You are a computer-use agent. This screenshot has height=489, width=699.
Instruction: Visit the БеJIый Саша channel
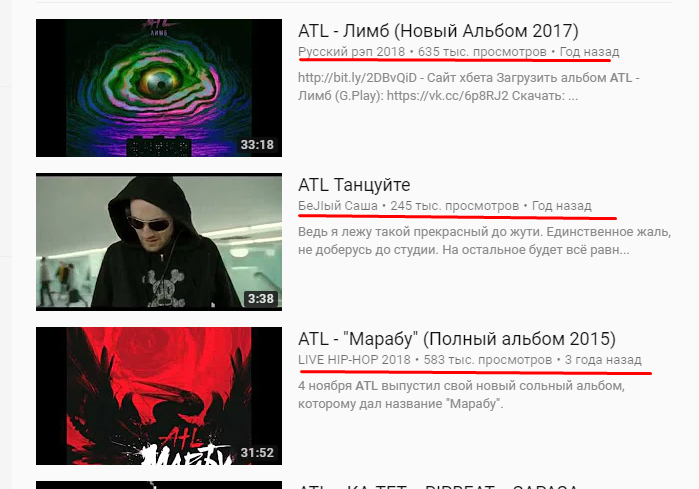click(337, 206)
